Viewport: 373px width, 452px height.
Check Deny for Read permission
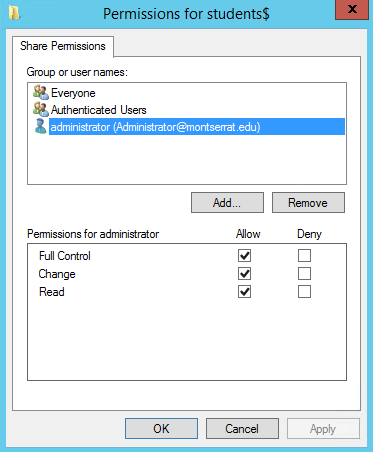pyautogui.click(x=304, y=292)
